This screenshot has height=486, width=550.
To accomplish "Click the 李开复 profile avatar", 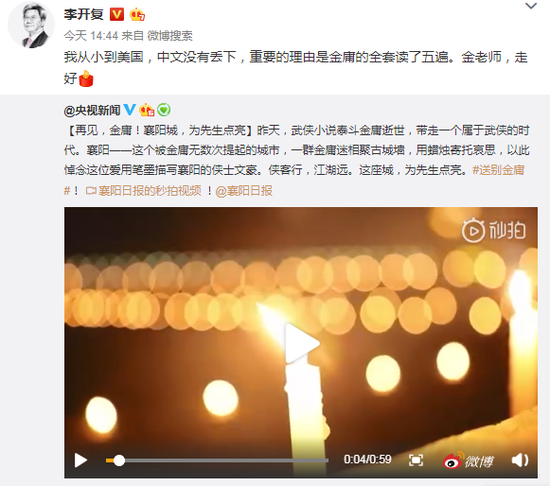I will 31,25.
